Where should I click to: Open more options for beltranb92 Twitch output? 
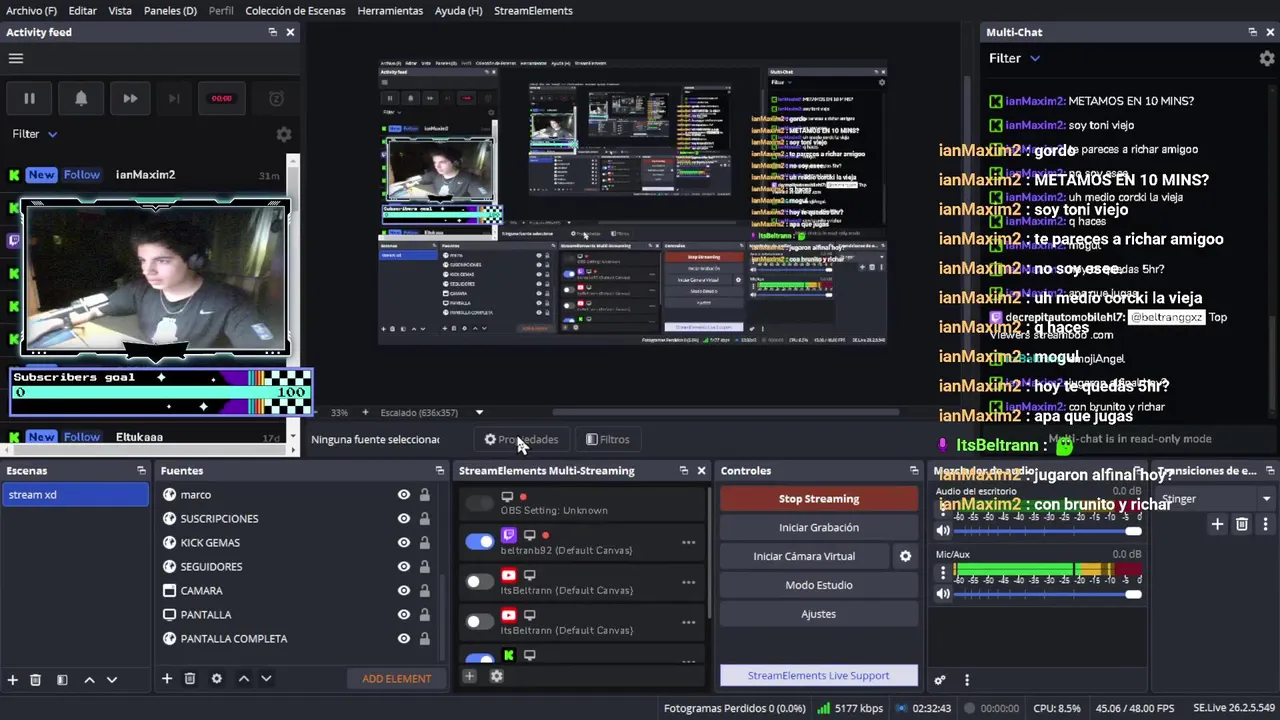[688, 542]
